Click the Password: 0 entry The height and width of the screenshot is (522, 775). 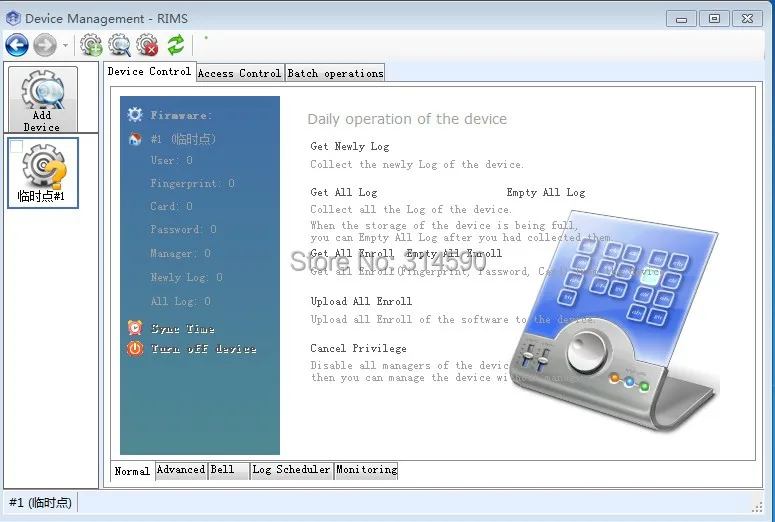click(183, 229)
